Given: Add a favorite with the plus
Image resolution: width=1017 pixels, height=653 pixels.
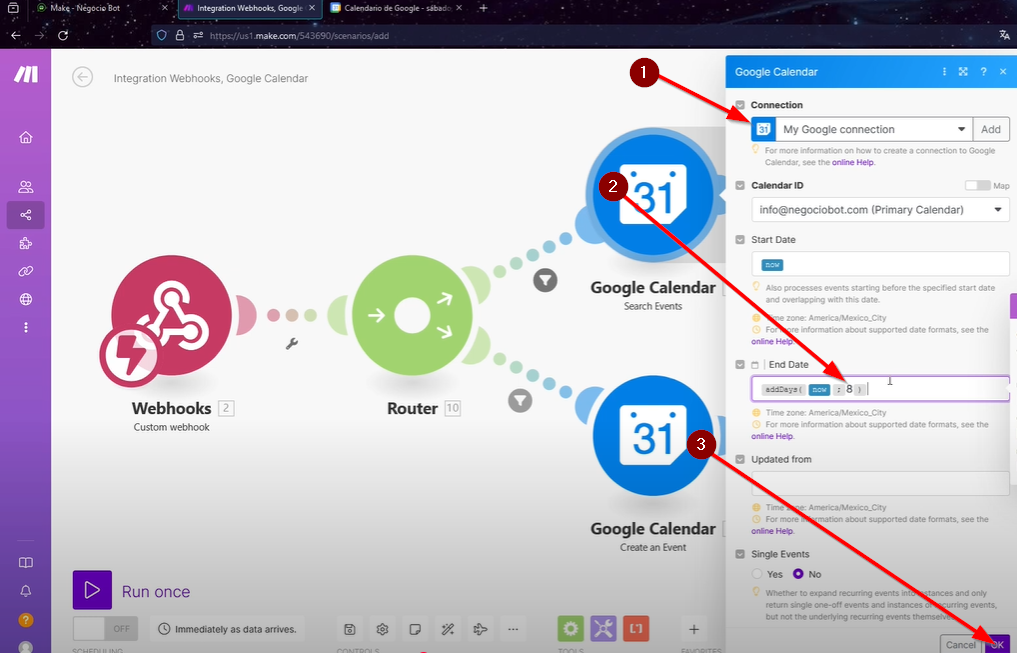Looking at the screenshot, I should click(x=693, y=629).
